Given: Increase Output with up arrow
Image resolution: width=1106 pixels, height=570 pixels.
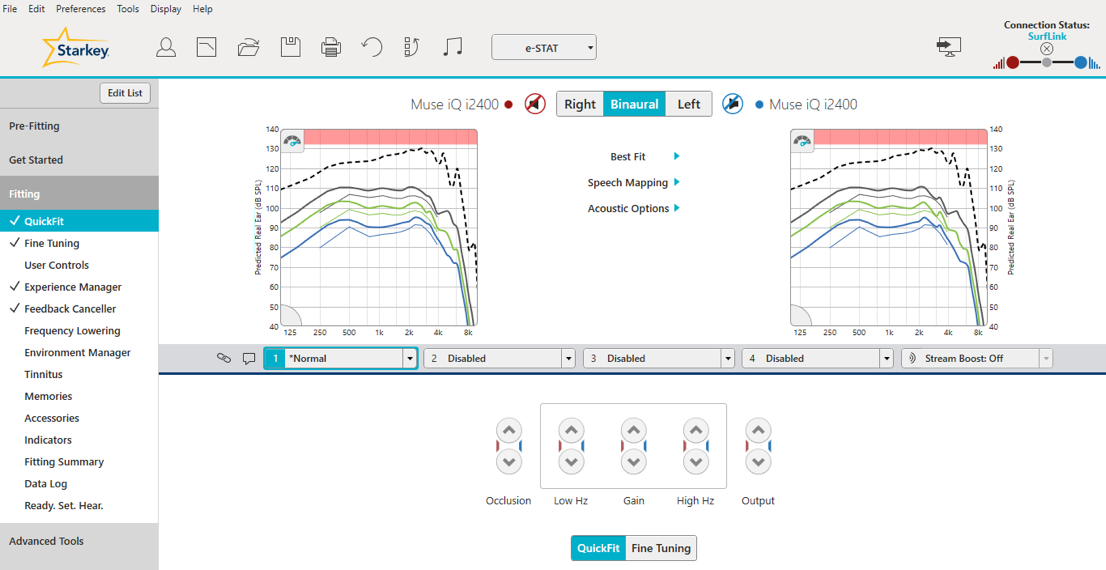Looking at the screenshot, I should (x=758, y=430).
